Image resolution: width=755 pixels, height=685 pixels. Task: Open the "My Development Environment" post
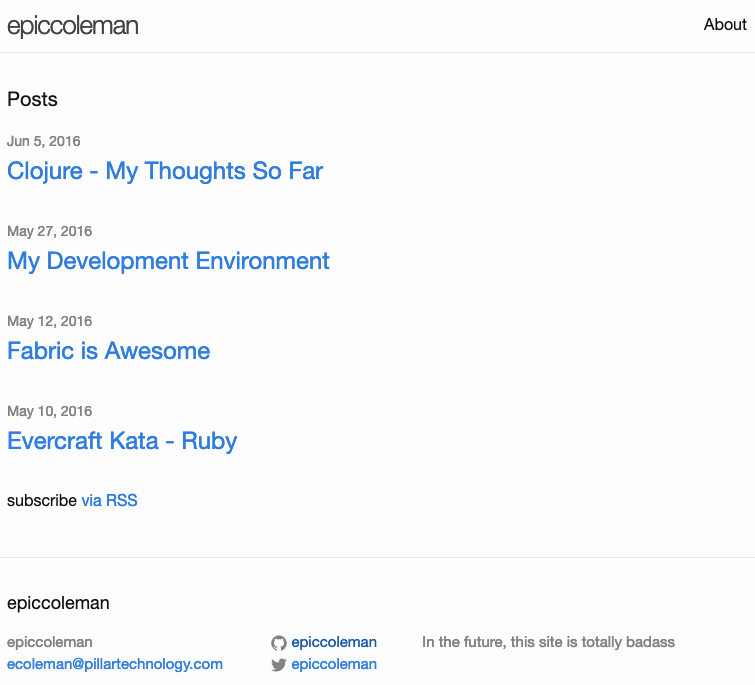[168, 261]
